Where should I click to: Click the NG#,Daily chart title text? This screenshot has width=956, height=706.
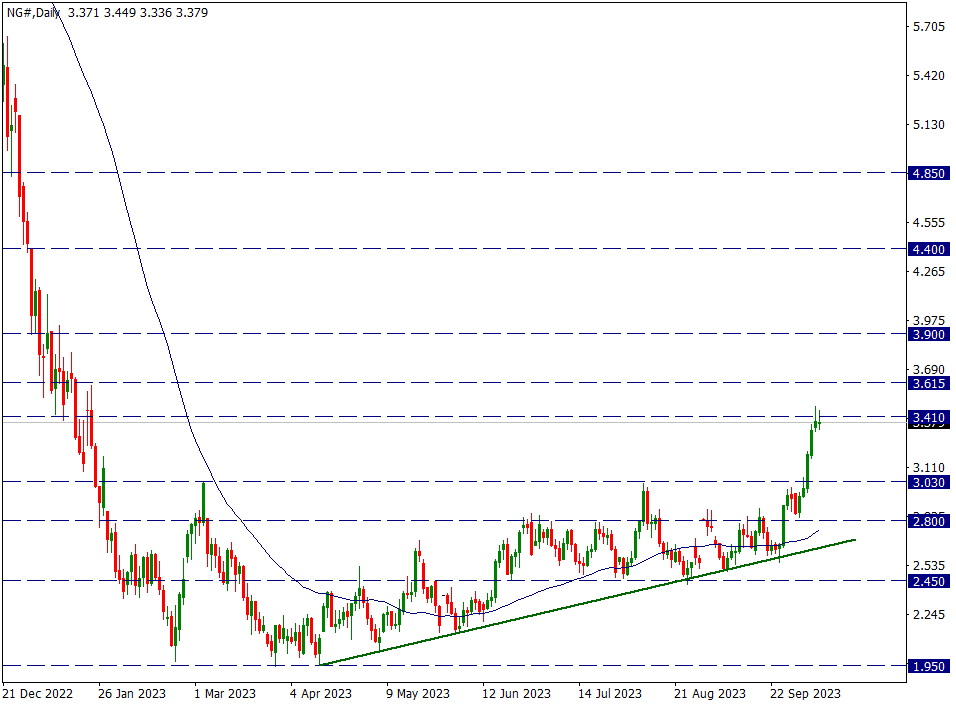tap(34, 13)
